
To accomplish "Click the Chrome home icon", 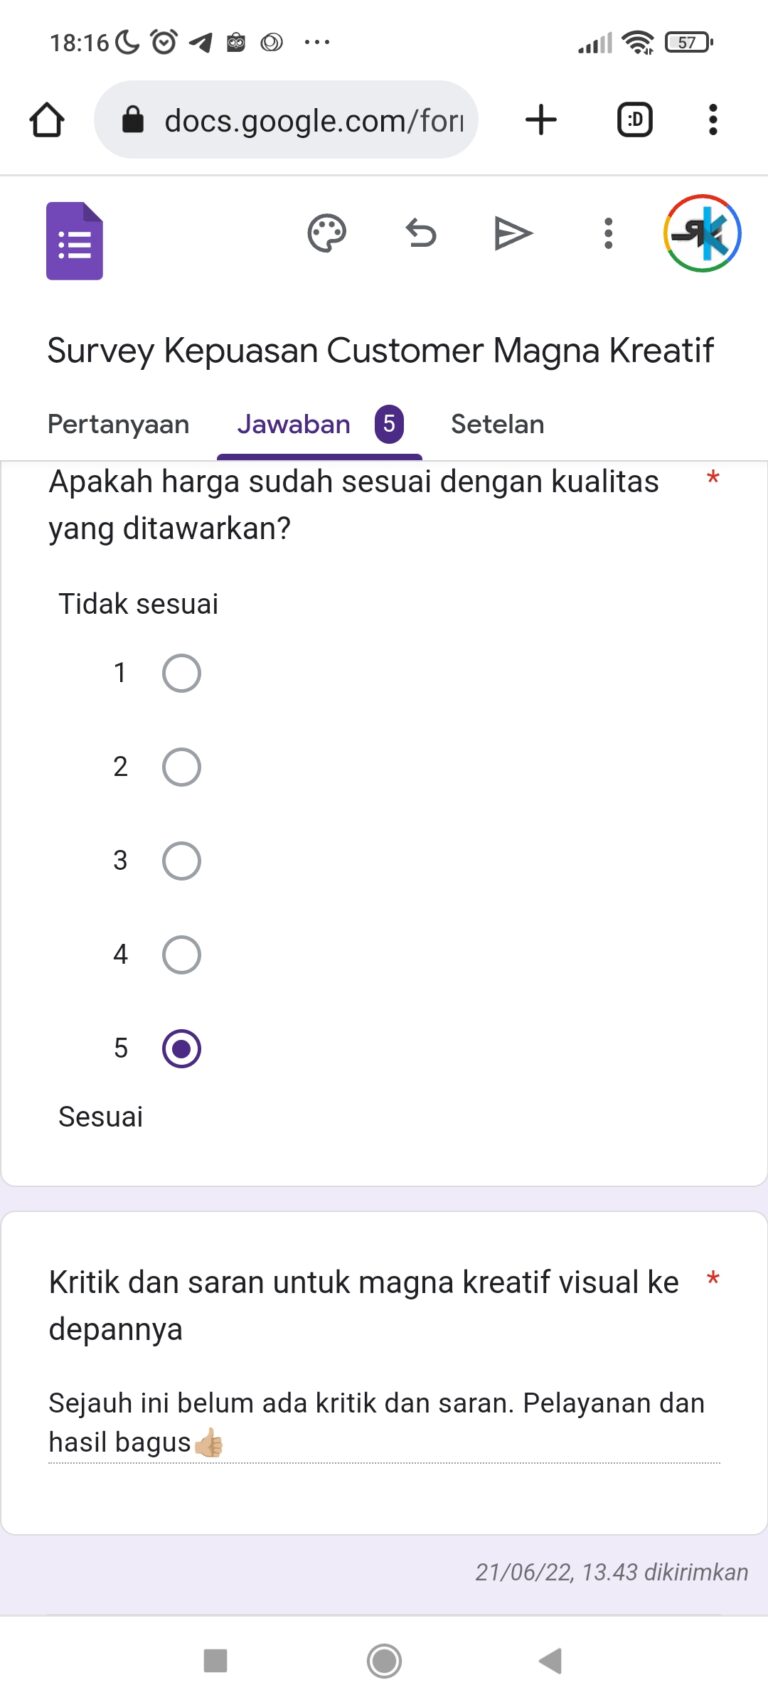I will click(46, 119).
